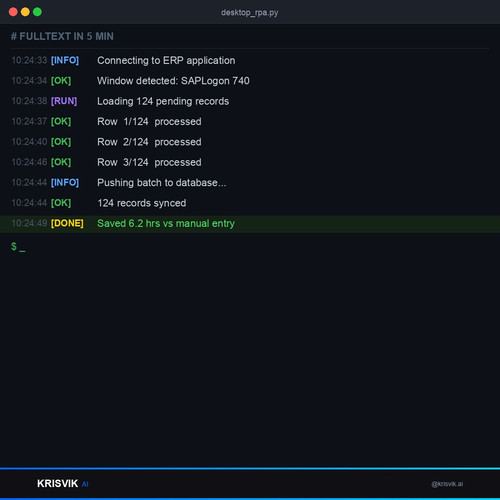Click the [OK] tag beside Row 2/124
This screenshot has width=500, height=500.
pos(61,142)
